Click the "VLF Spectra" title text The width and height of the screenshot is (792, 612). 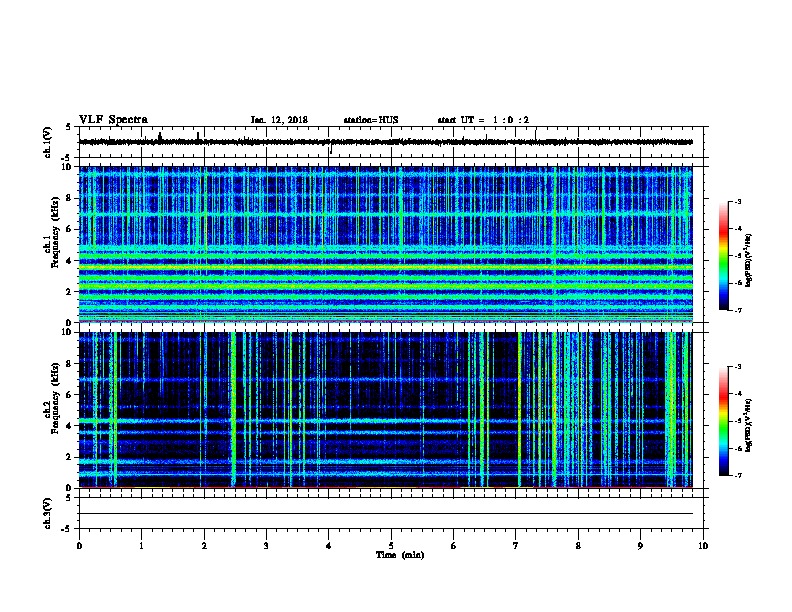point(113,120)
